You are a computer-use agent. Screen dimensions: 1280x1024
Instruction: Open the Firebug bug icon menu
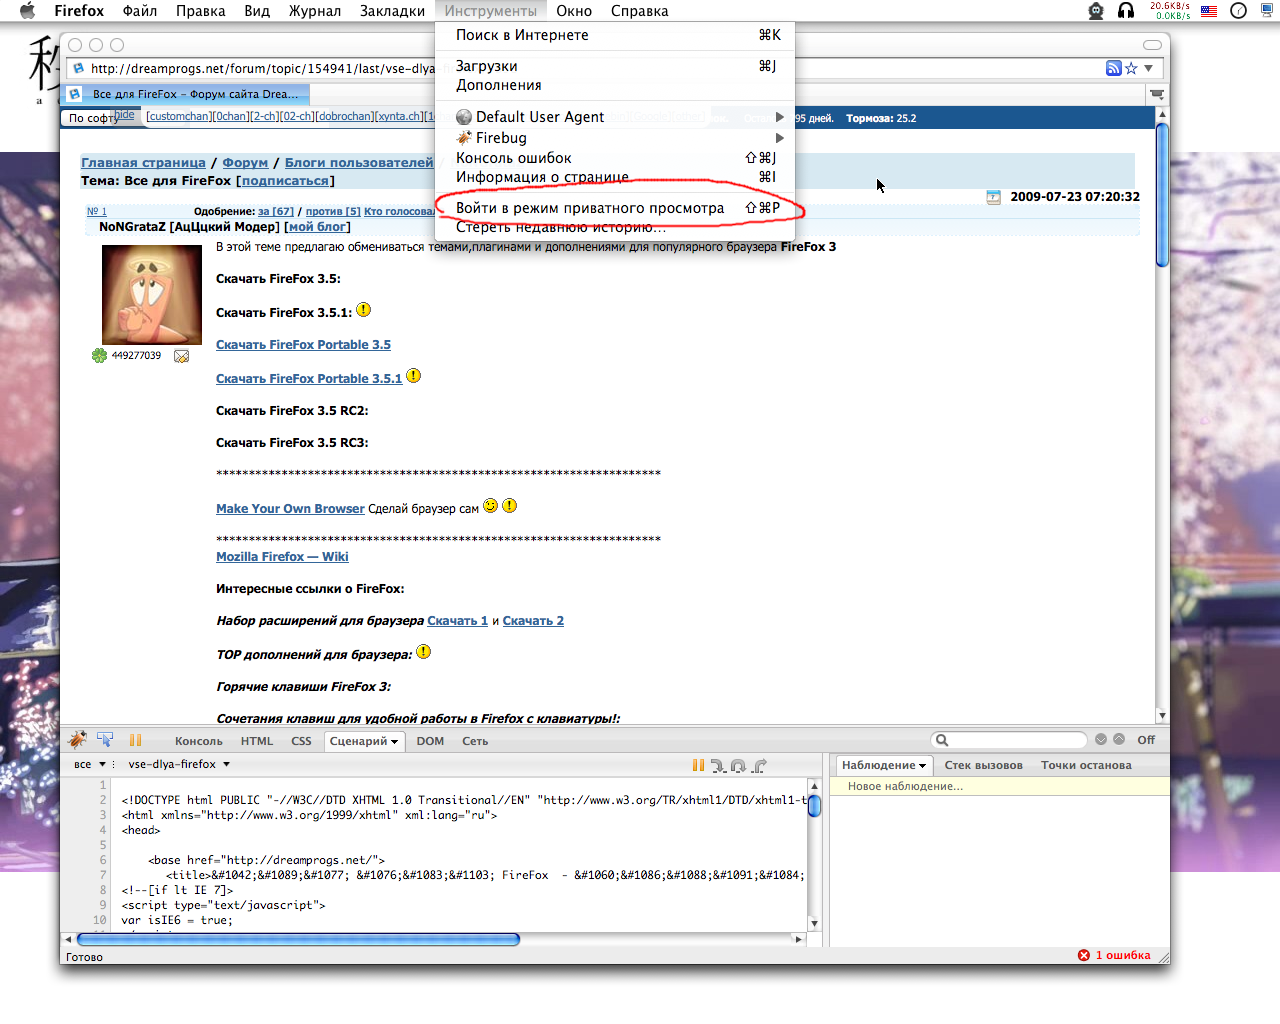coord(77,740)
